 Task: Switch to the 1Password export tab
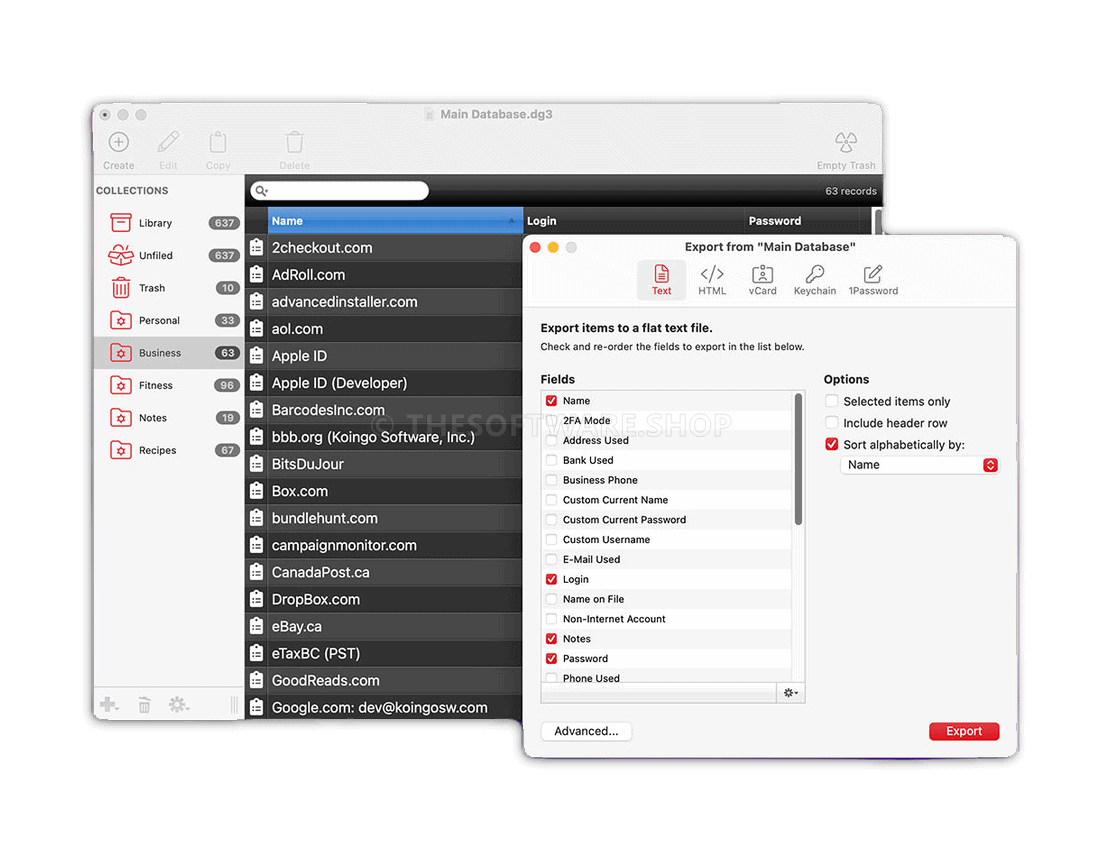pyautogui.click(x=873, y=280)
